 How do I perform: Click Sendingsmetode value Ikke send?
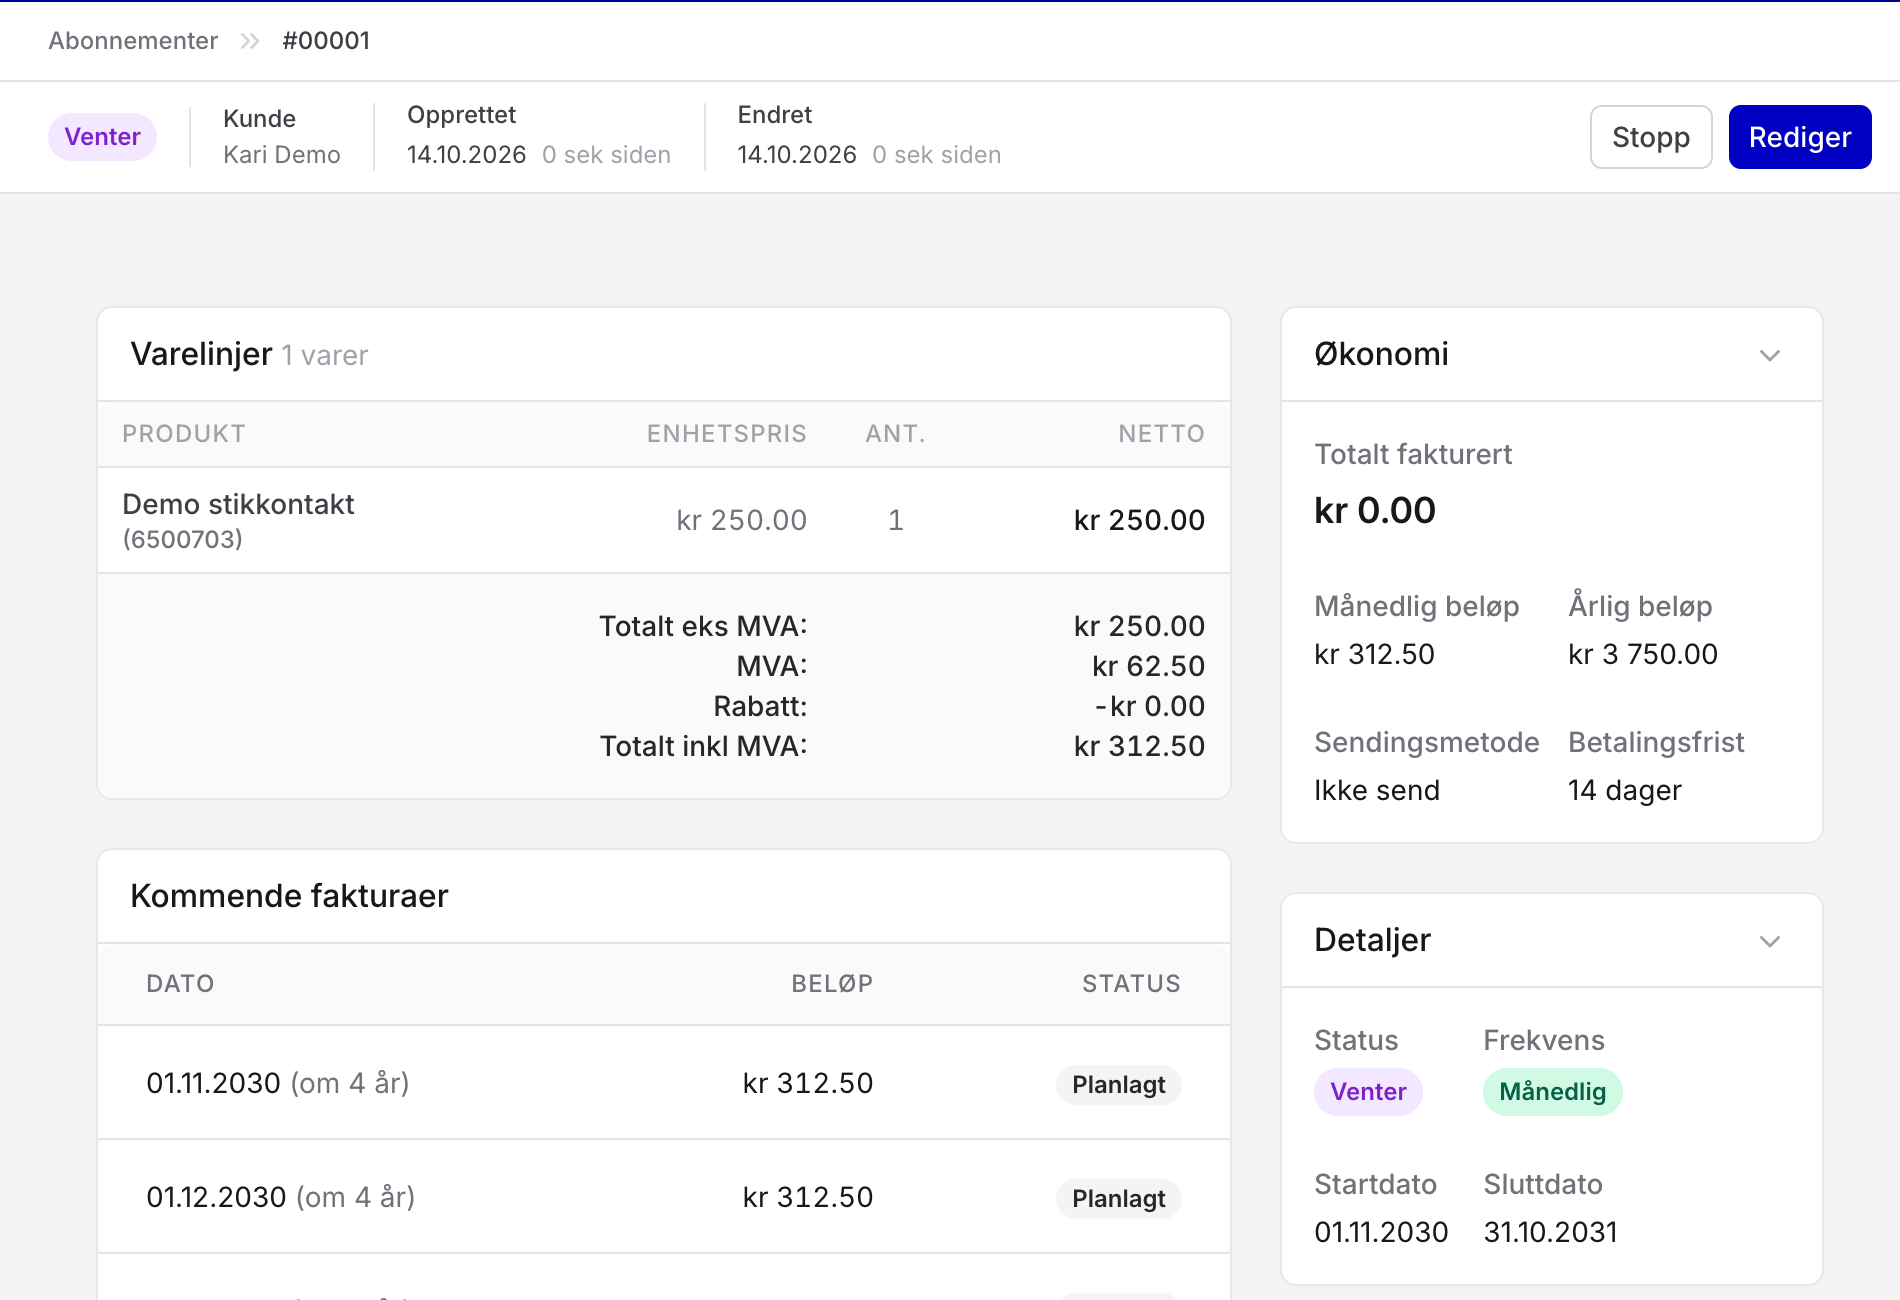click(x=1377, y=790)
